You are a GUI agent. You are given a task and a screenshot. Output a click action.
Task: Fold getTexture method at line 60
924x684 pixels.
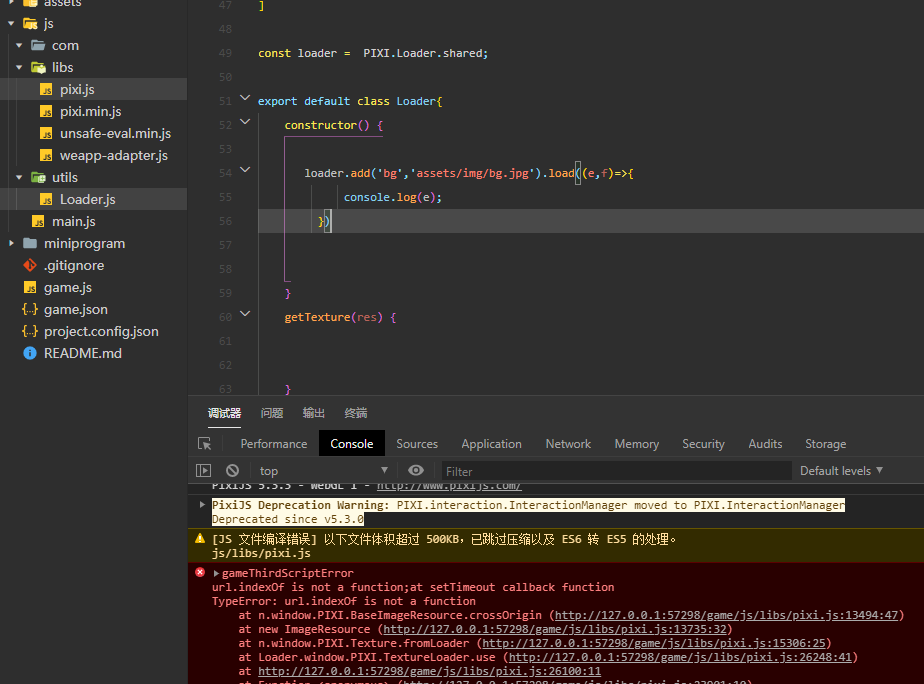(x=245, y=314)
